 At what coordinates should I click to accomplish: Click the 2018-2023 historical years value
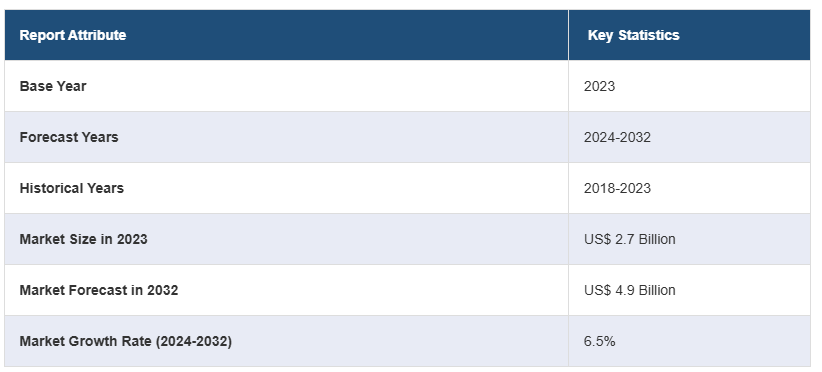(617, 188)
